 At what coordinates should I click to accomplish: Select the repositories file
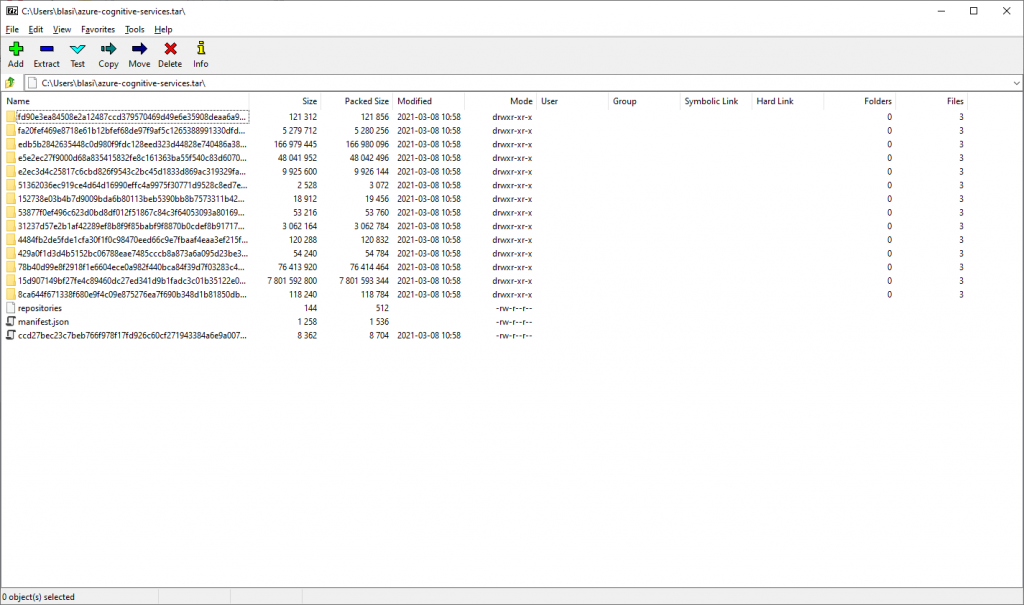click(x=40, y=308)
